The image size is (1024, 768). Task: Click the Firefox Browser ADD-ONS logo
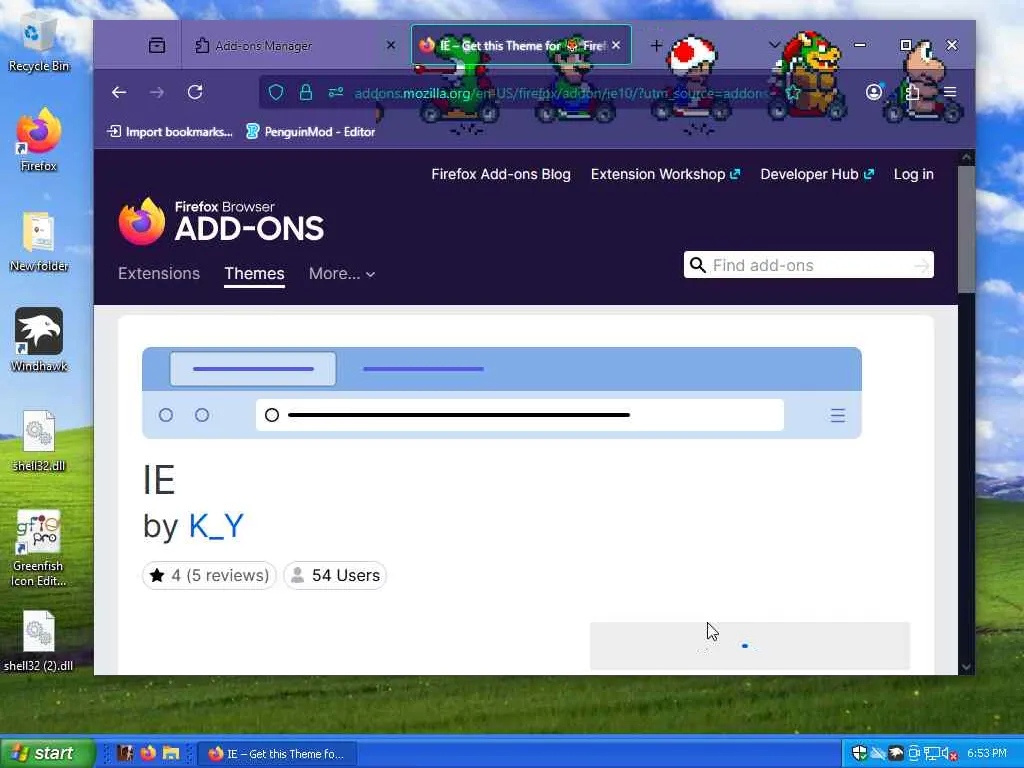tap(221, 221)
